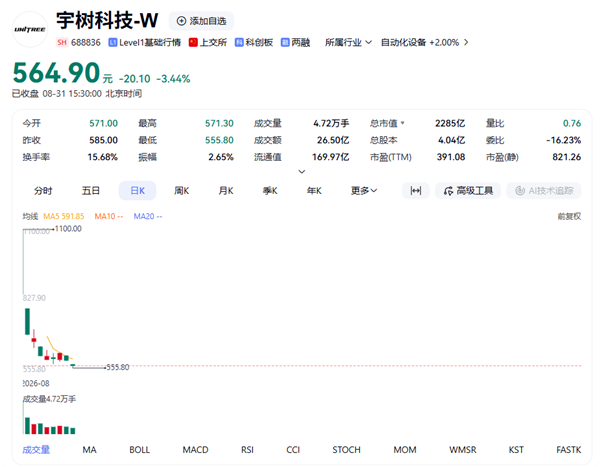Click the AI技术追踪 button
This screenshot has height=467, width=600.
tap(544, 191)
